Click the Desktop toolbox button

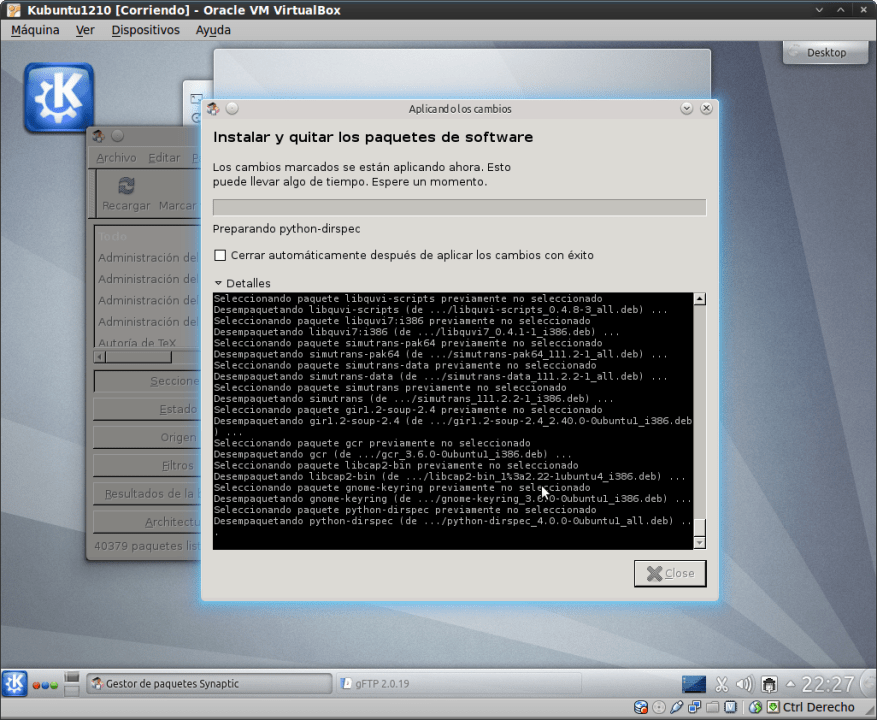click(825, 52)
